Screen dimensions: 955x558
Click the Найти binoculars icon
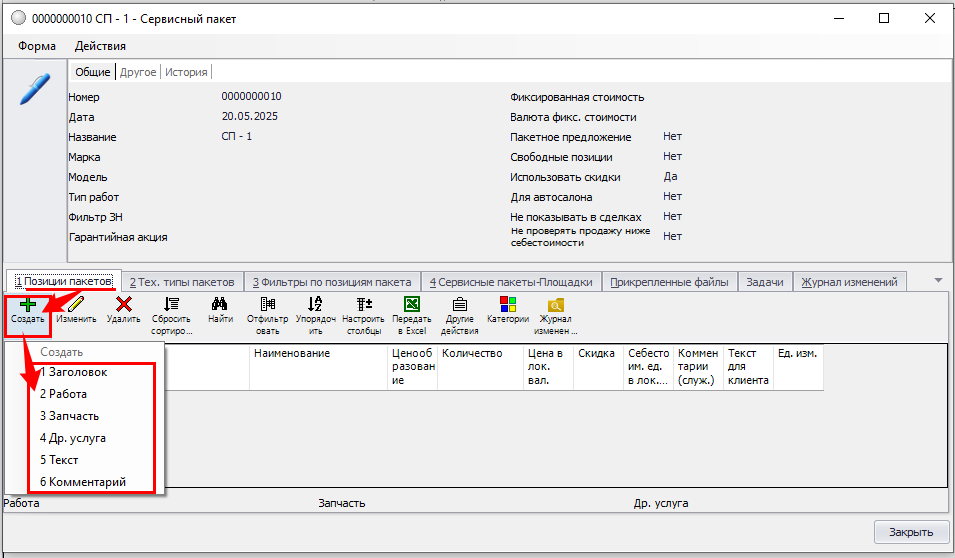(x=220, y=305)
